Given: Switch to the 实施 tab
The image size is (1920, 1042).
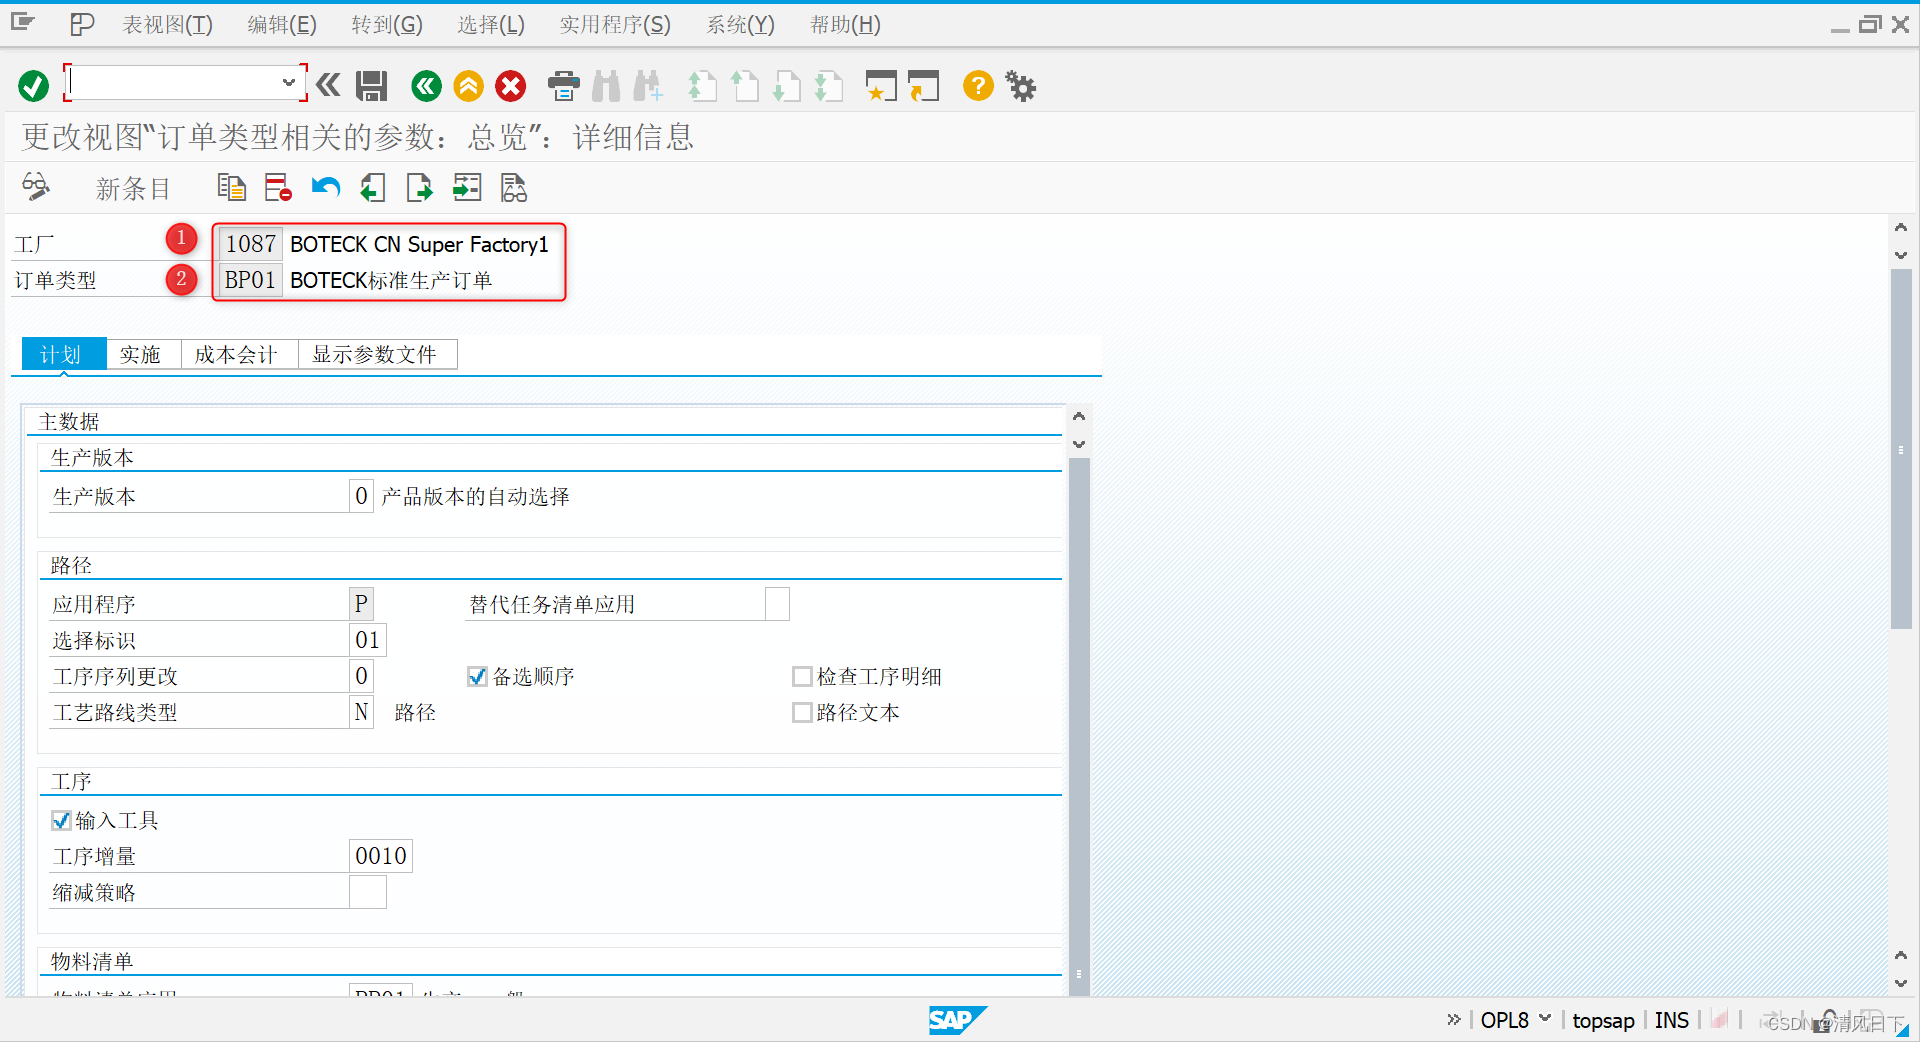Looking at the screenshot, I should (143, 354).
